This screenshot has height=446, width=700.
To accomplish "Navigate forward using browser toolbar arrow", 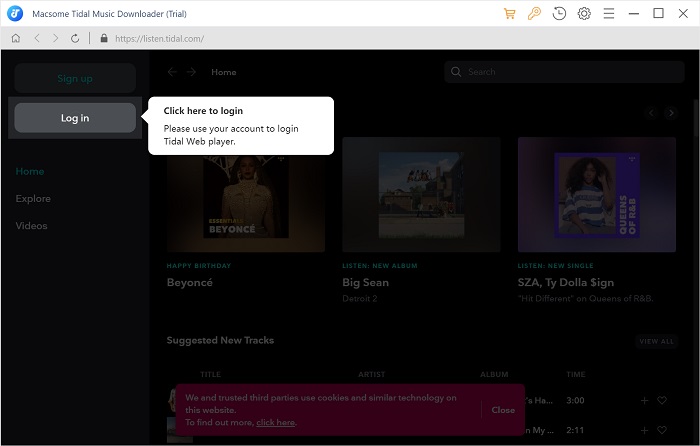I will coord(55,38).
